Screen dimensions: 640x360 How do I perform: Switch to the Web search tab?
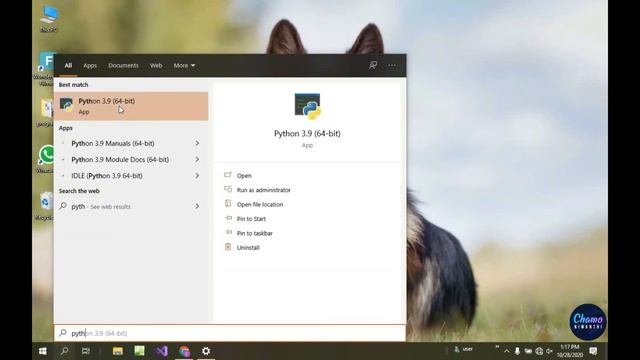coord(156,65)
